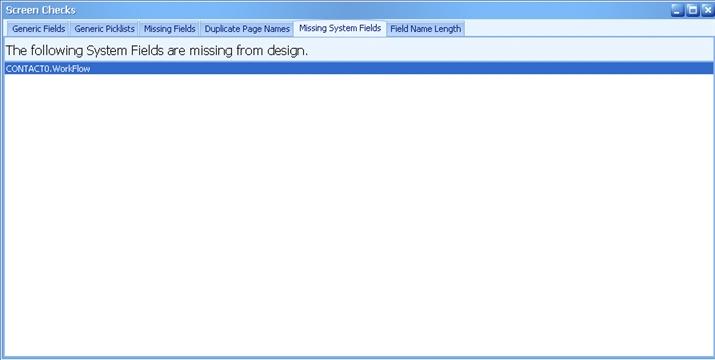Select the CONTACT0.WorkFlow list row
This screenshot has height=360, width=715.
pyautogui.click(x=358, y=68)
